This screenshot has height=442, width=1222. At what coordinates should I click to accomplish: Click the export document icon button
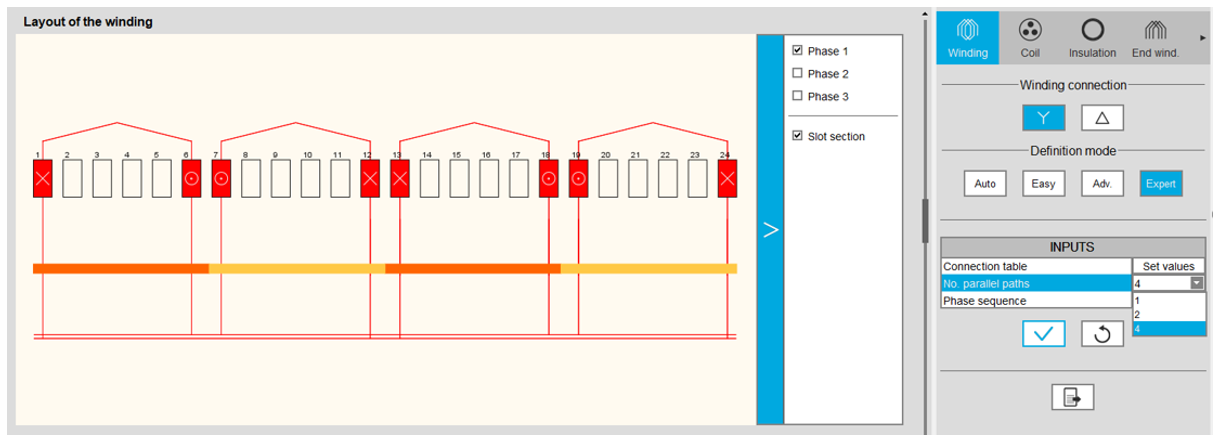coord(1072,397)
